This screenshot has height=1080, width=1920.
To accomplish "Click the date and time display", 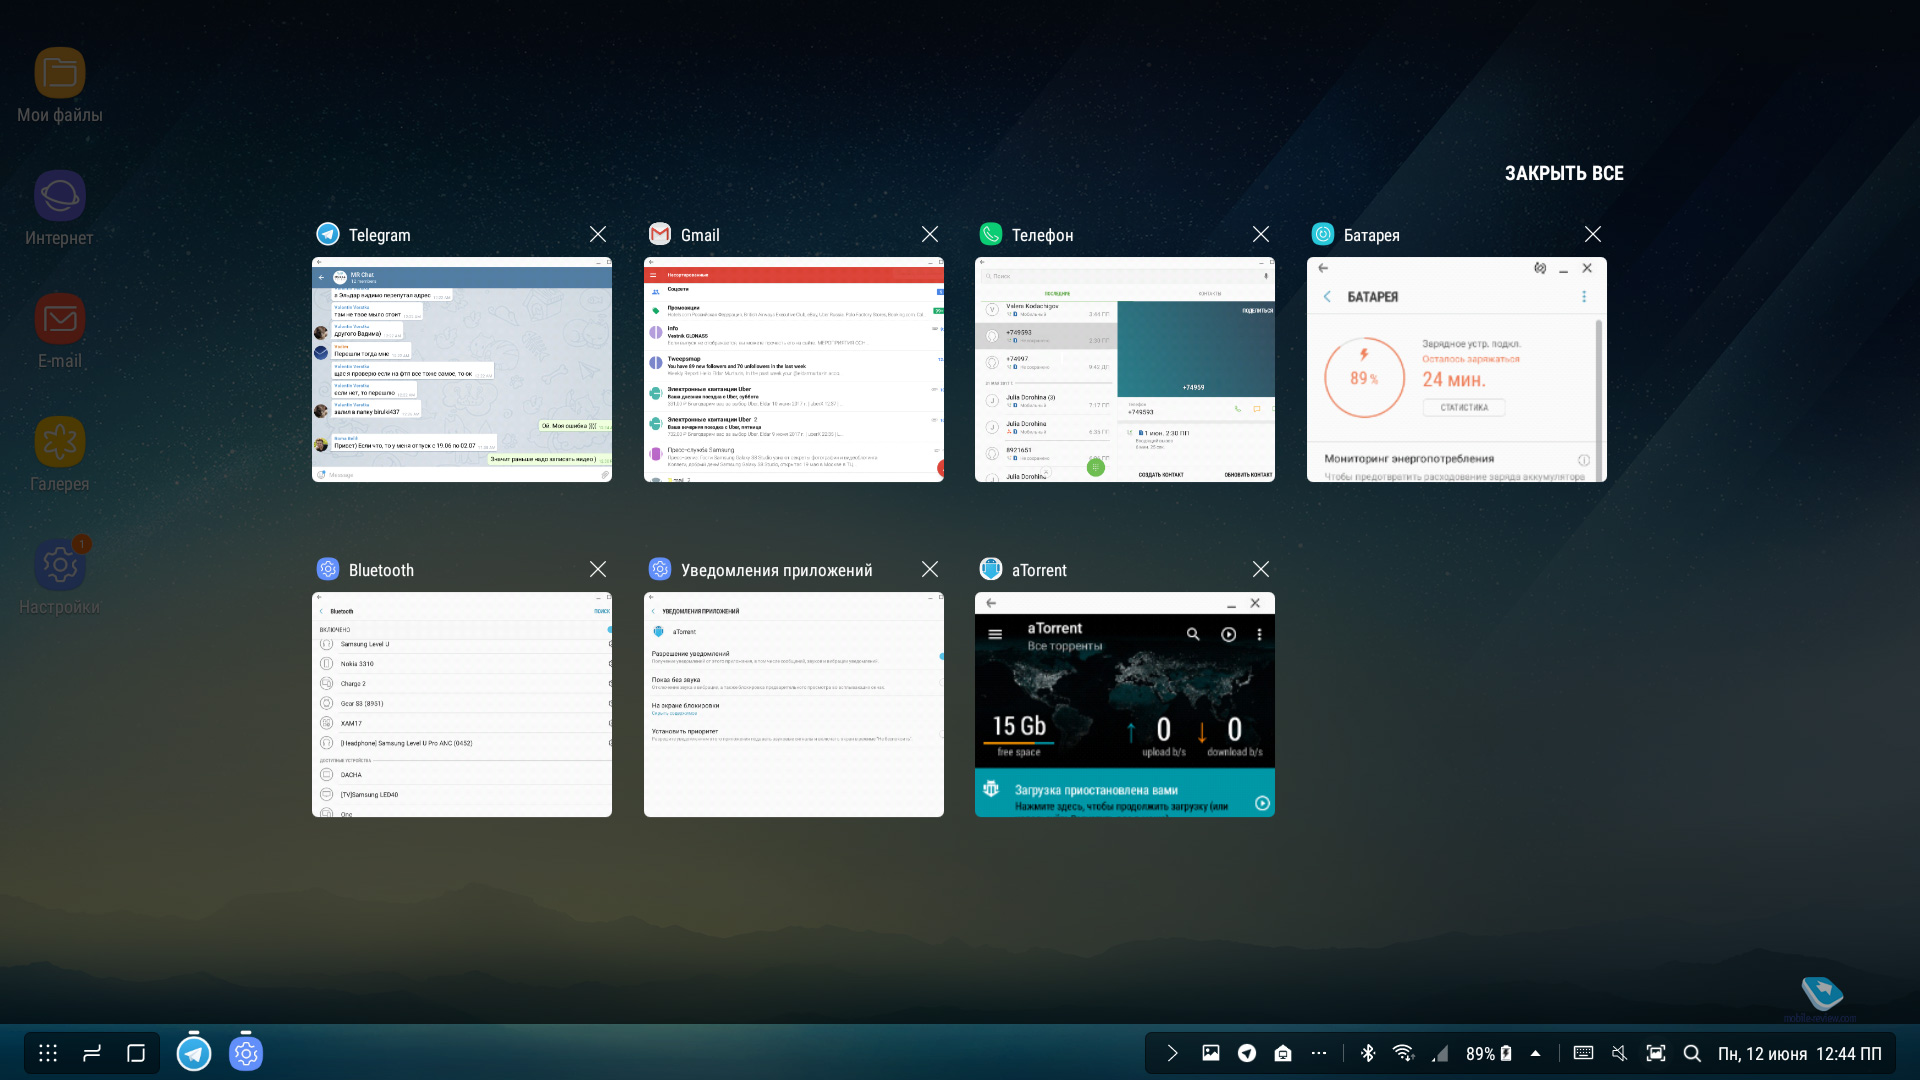I will pyautogui.click(x=1799, y=1054).
